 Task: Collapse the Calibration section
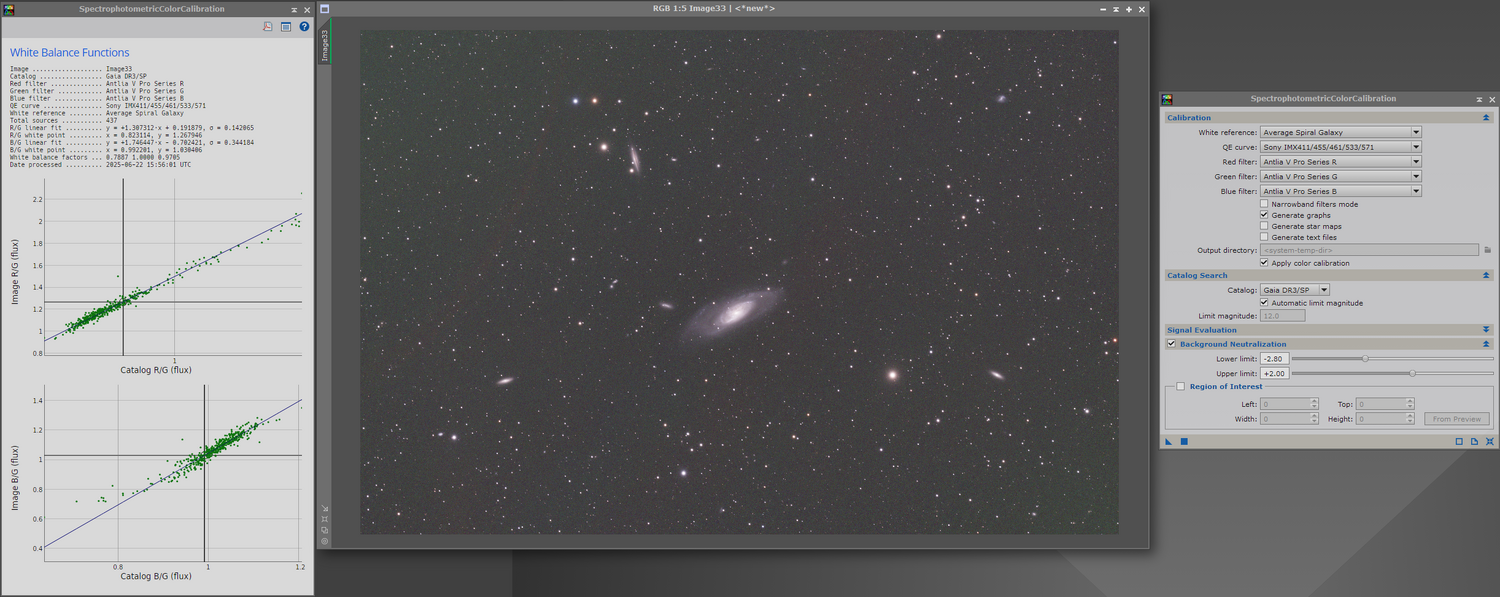[1486, 117]
